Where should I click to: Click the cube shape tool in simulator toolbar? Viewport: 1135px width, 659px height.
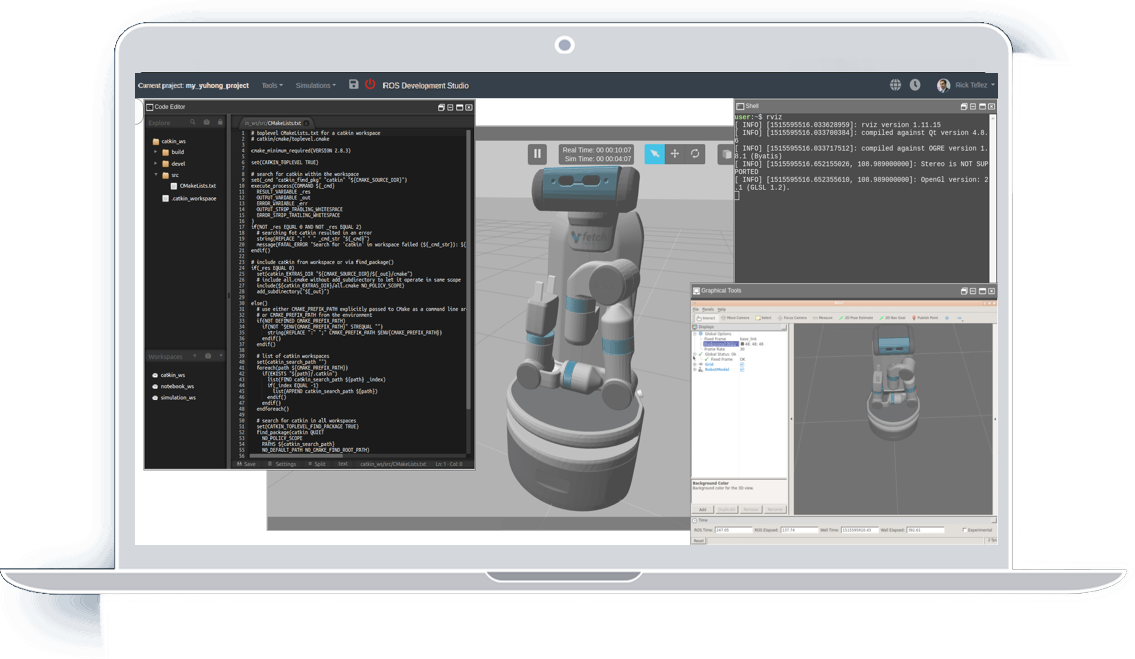pos(726,154)
